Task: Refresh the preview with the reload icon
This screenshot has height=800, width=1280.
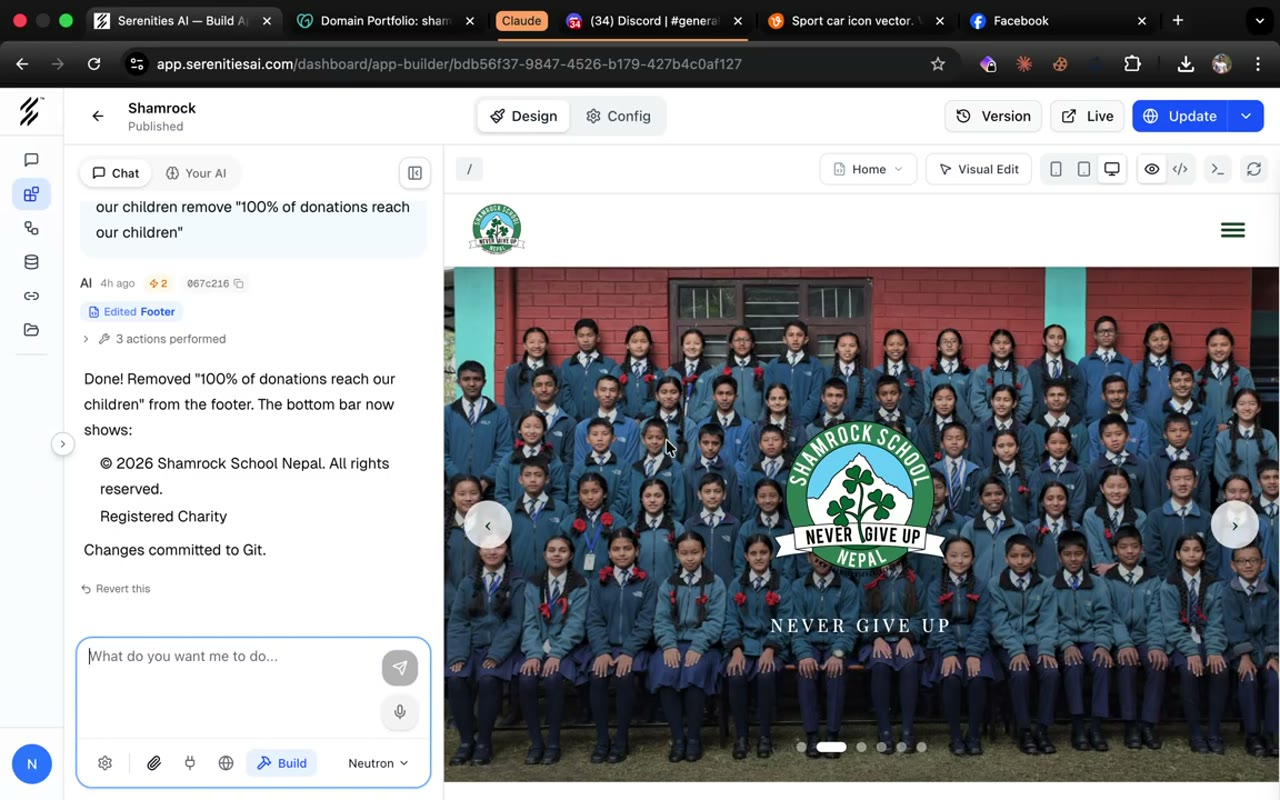Action: [1254, 169]
